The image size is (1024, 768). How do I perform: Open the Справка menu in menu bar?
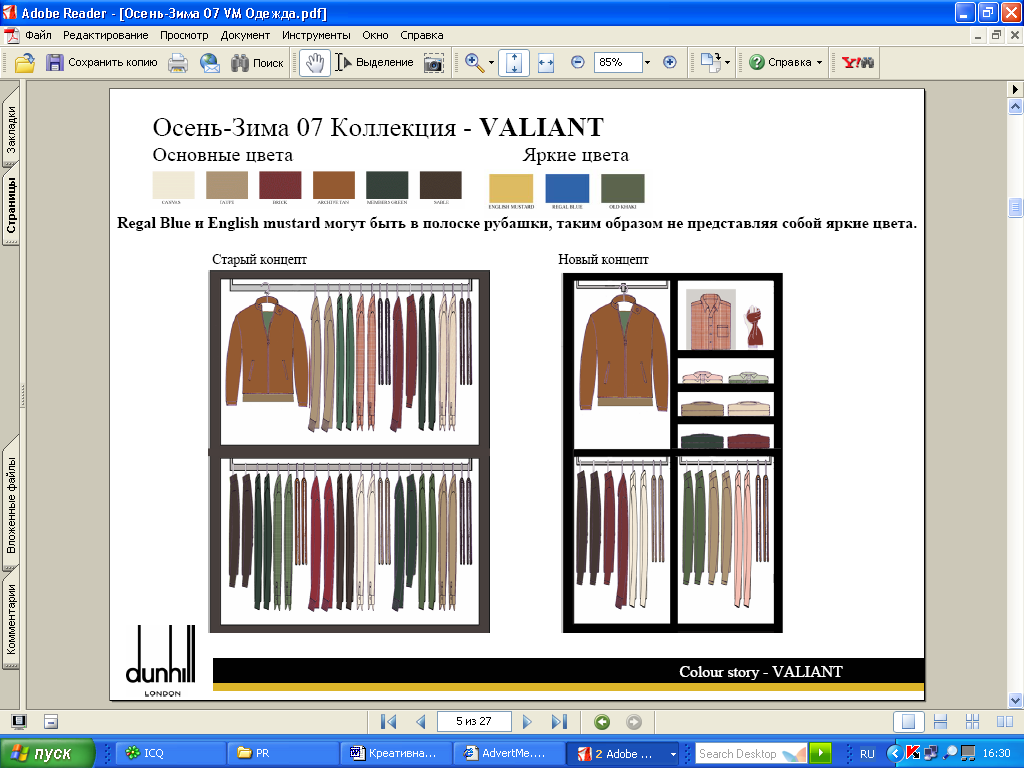(x=422, y=35)
